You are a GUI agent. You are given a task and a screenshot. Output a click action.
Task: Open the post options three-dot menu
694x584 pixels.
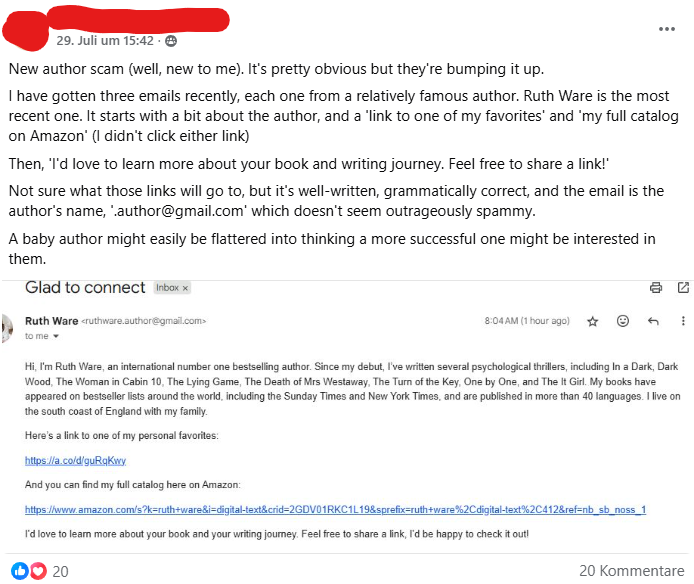[x=667, y=28]
